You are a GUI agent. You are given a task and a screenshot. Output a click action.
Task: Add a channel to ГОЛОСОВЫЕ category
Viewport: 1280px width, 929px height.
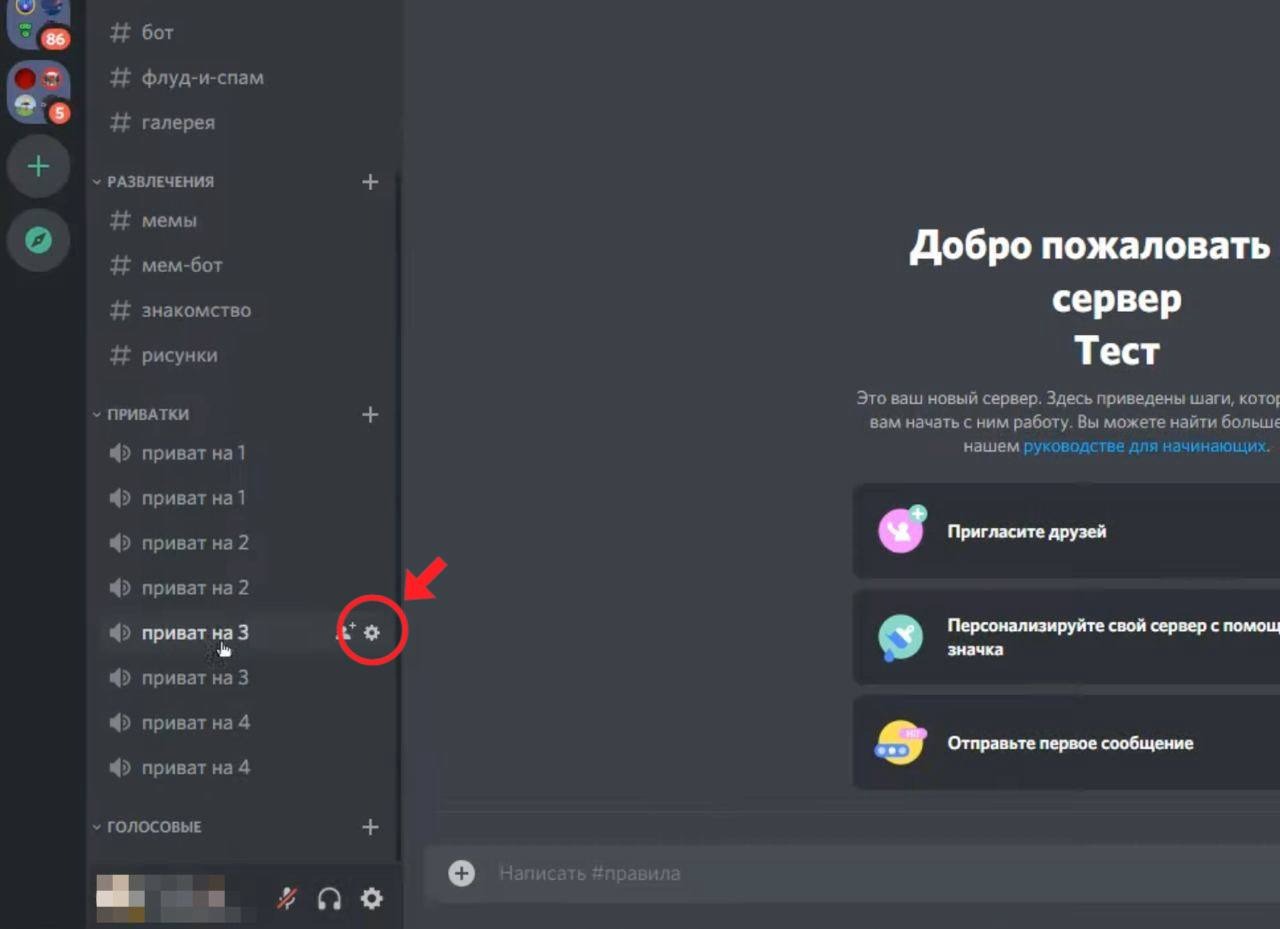click(x=369, y=827)
